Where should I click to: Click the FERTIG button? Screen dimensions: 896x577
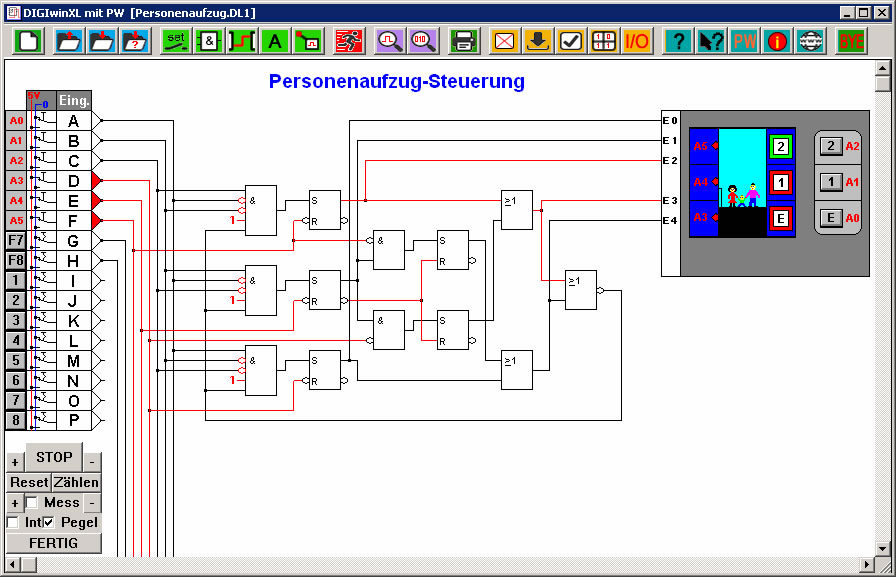pyautogui.click(x=54, y=543)
